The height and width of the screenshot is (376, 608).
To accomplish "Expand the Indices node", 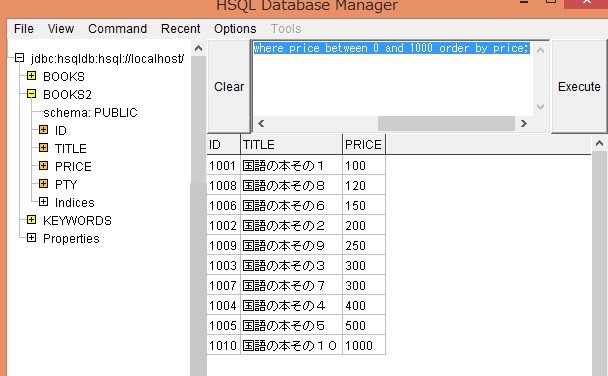I will tap(43, 202).
